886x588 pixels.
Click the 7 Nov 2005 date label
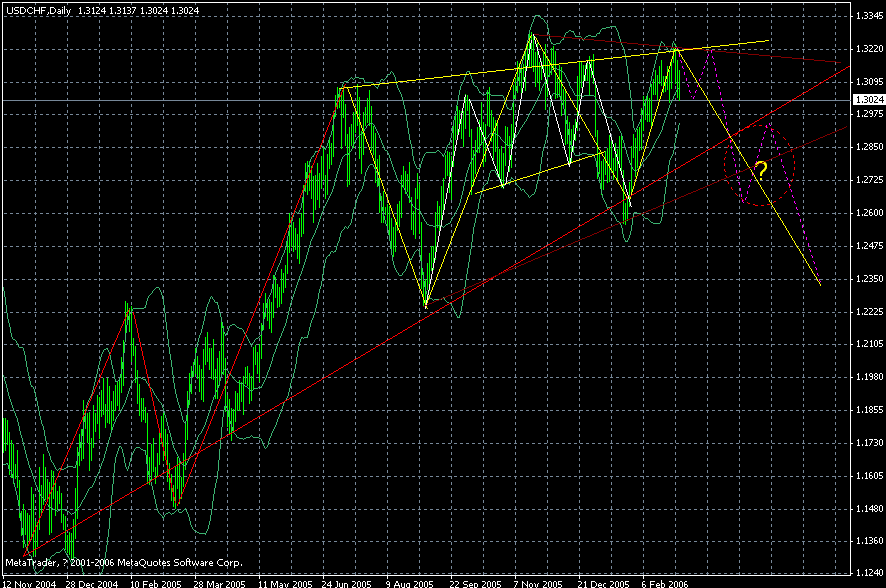click(538, 583)
